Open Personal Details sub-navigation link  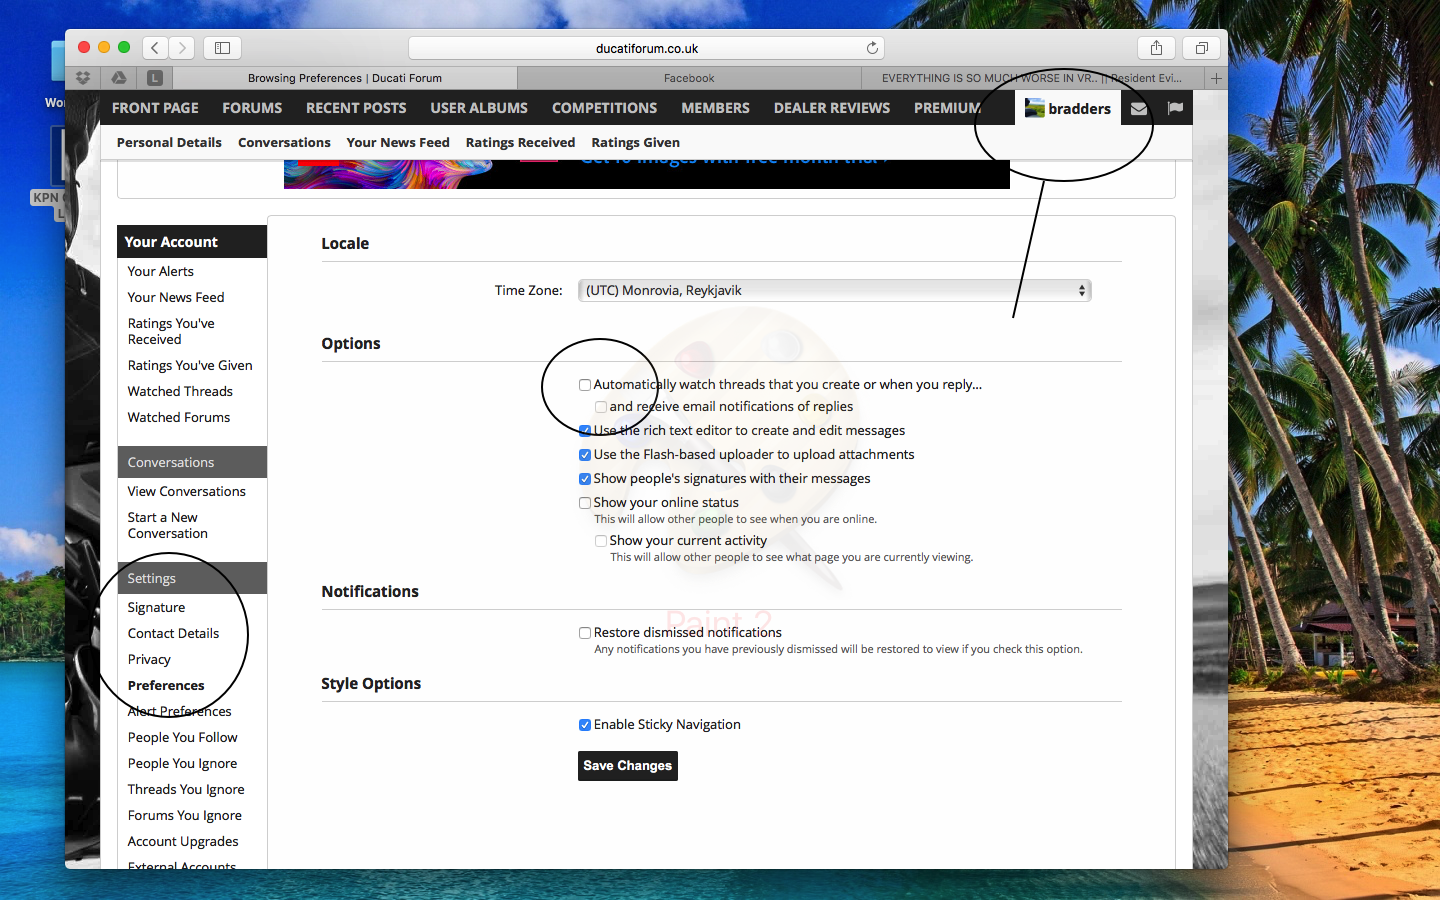click(x=169, y=142)
